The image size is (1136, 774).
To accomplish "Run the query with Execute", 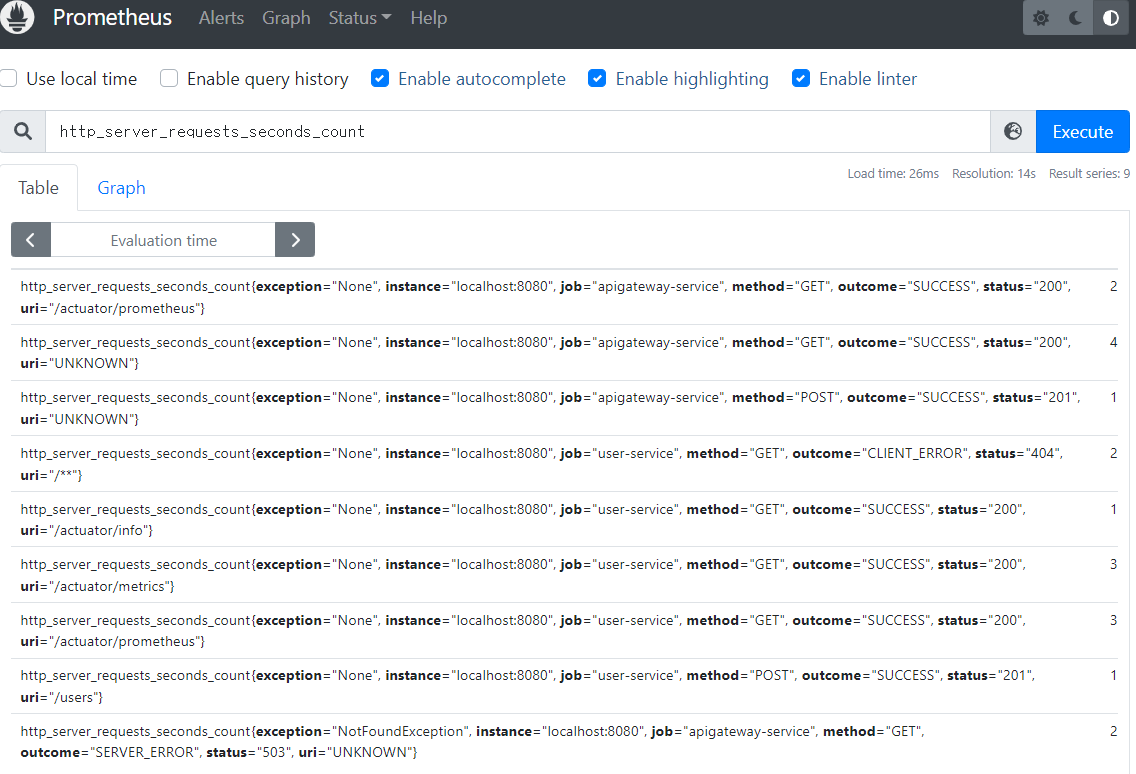I will 1082,132.
